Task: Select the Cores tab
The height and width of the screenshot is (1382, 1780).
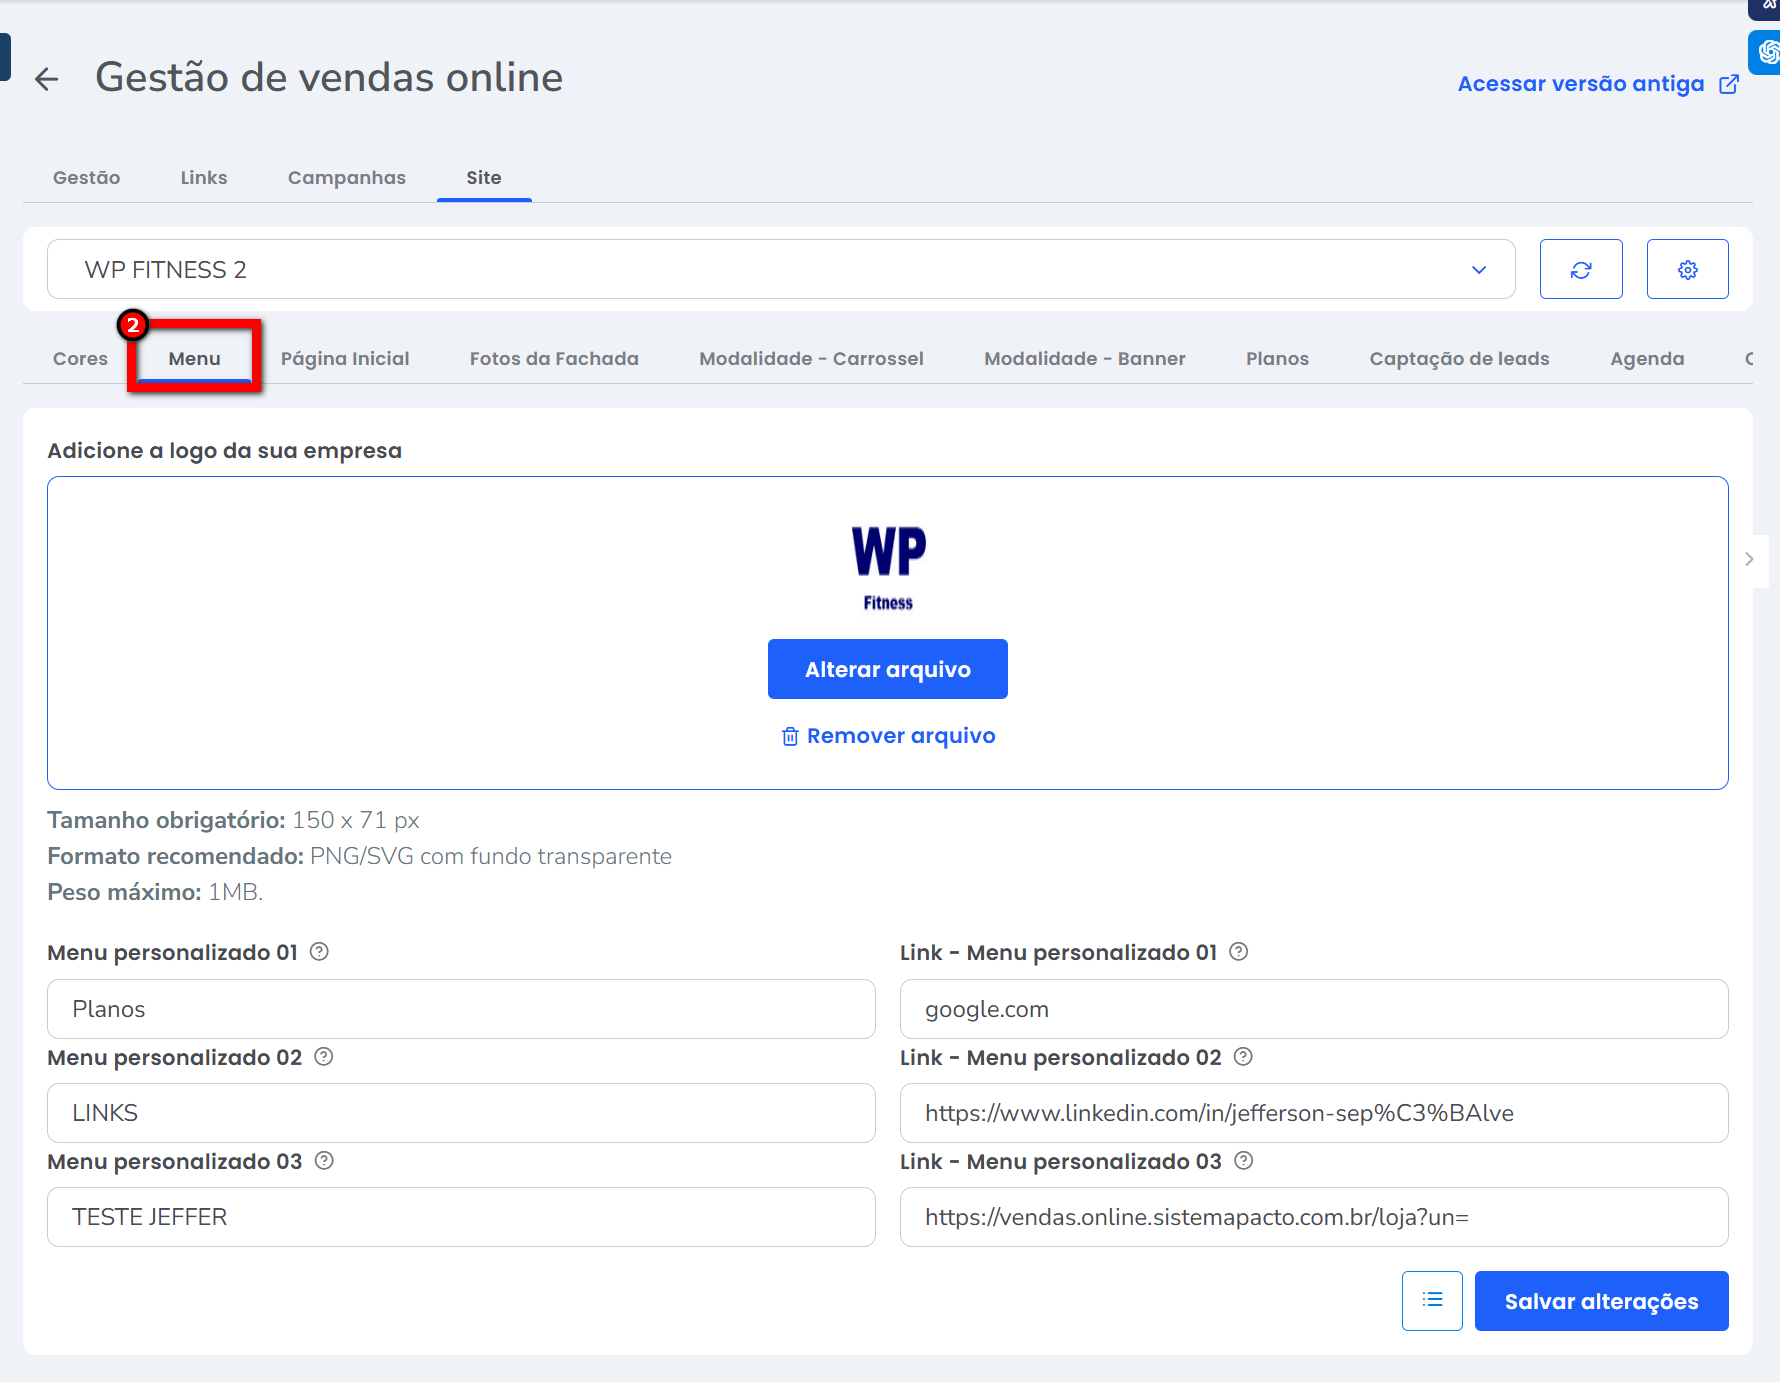Action: (x=80, y=359)
